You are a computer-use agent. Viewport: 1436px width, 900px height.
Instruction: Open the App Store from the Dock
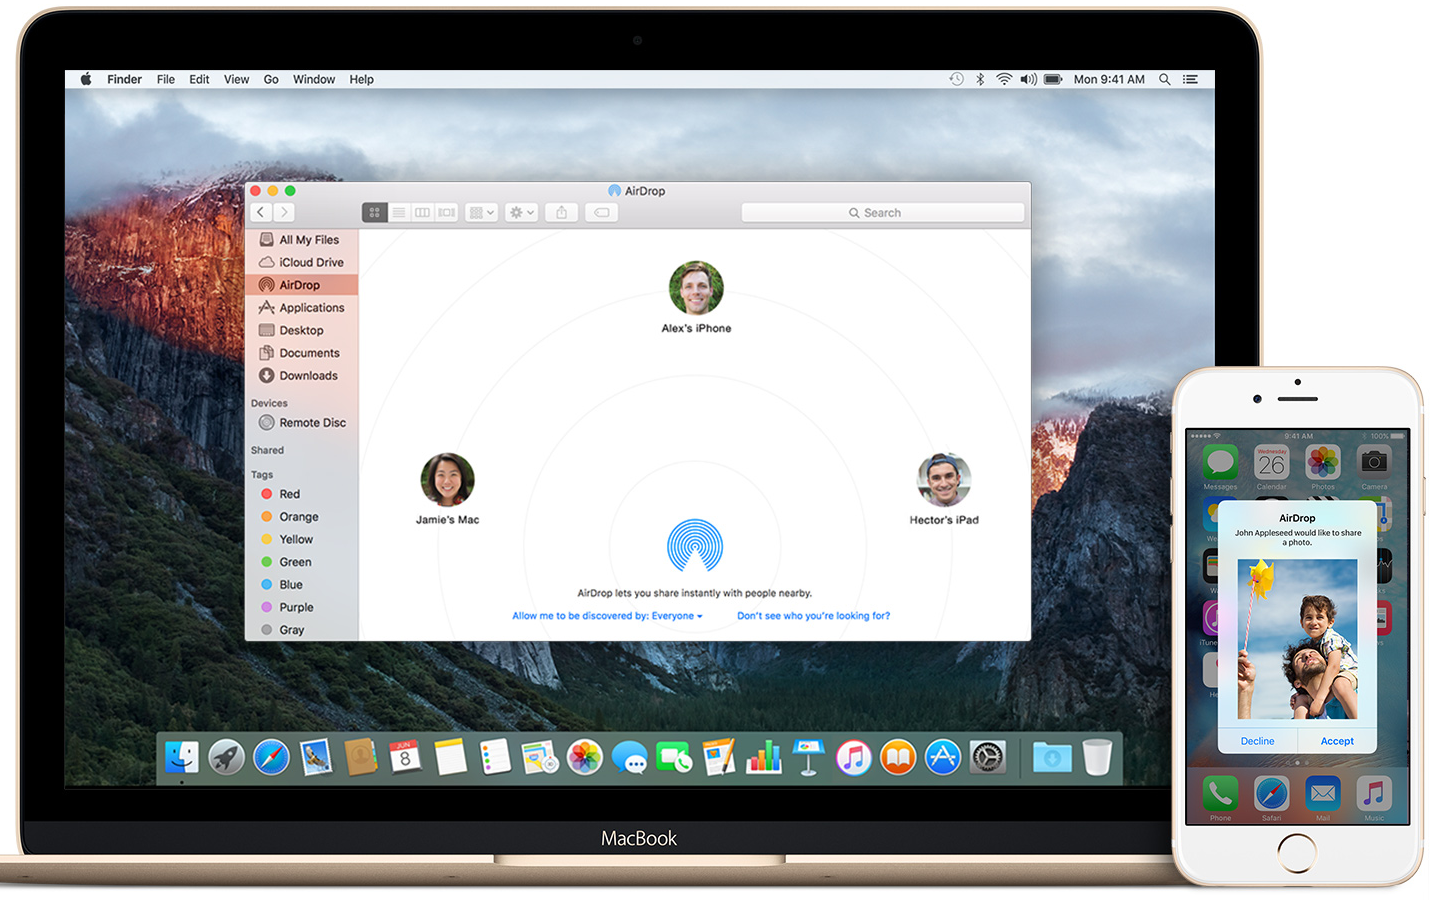pos(943,758)
